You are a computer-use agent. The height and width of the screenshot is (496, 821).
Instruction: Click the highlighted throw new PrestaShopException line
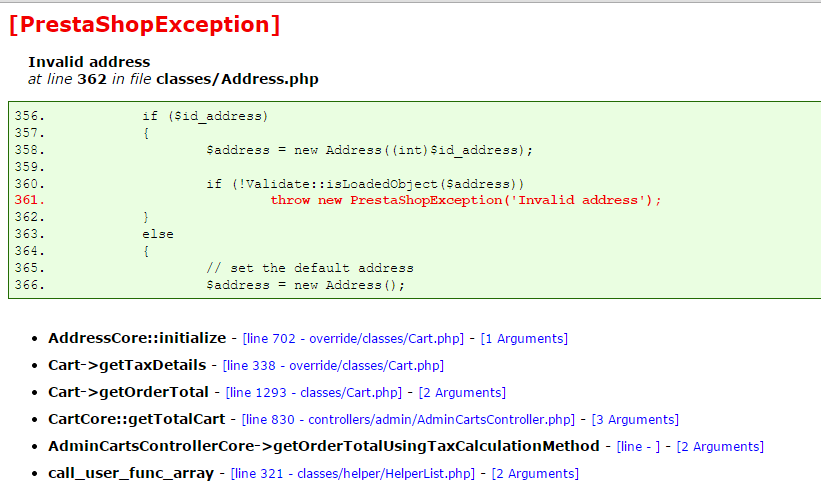click(x=466, y=200)
